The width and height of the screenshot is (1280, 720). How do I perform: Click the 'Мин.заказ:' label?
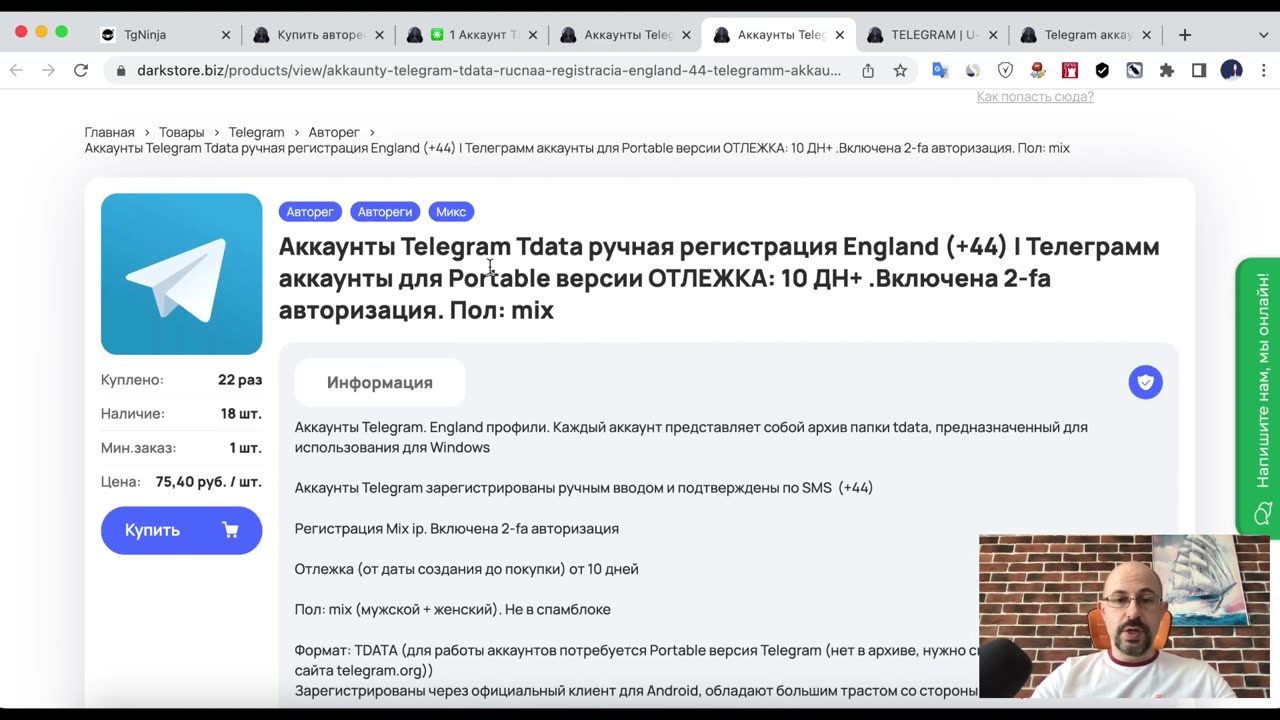138,448
